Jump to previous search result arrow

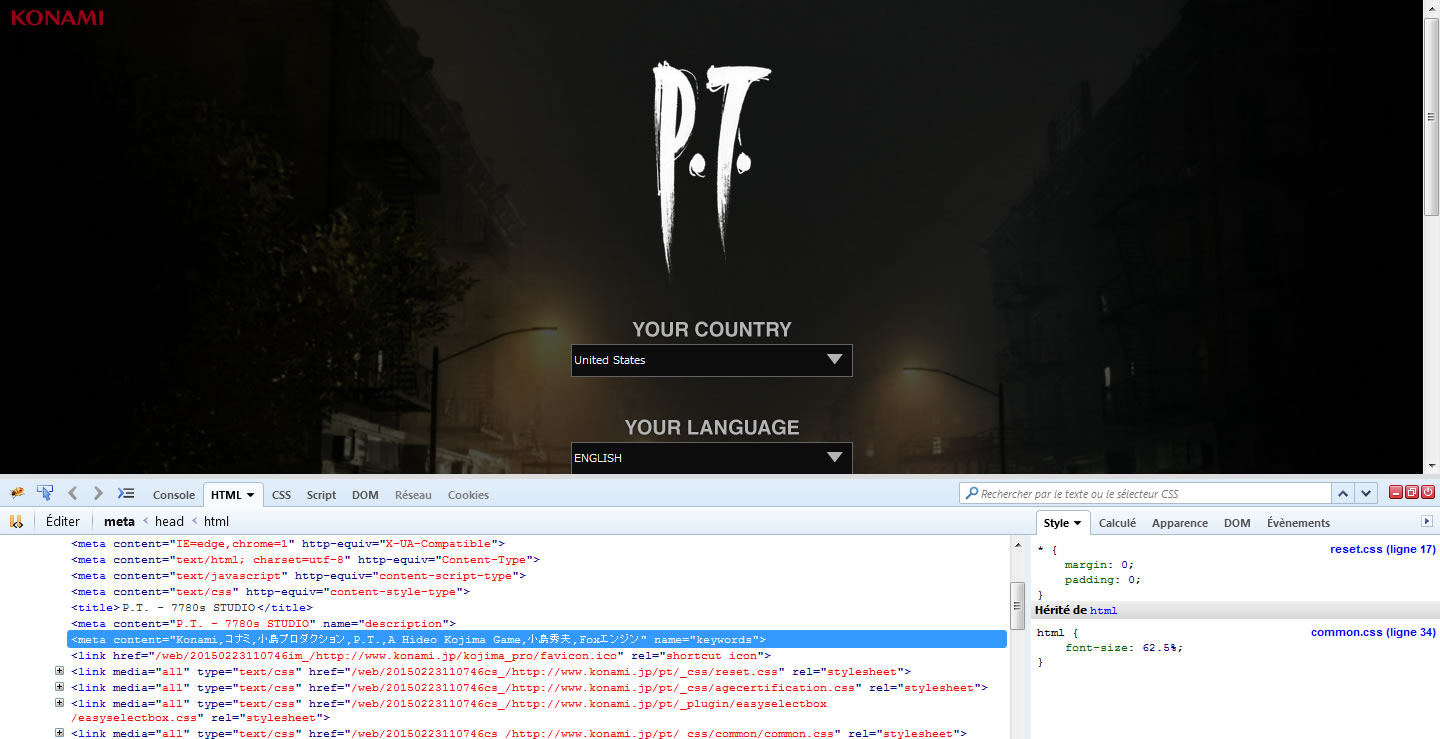click(1344, 494)
